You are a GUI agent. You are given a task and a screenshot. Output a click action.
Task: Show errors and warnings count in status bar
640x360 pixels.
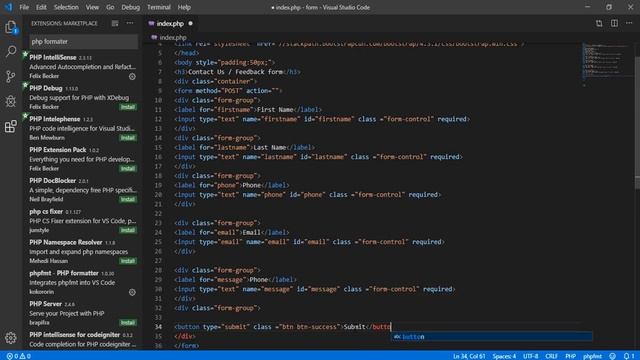click(x=19, y=356)
